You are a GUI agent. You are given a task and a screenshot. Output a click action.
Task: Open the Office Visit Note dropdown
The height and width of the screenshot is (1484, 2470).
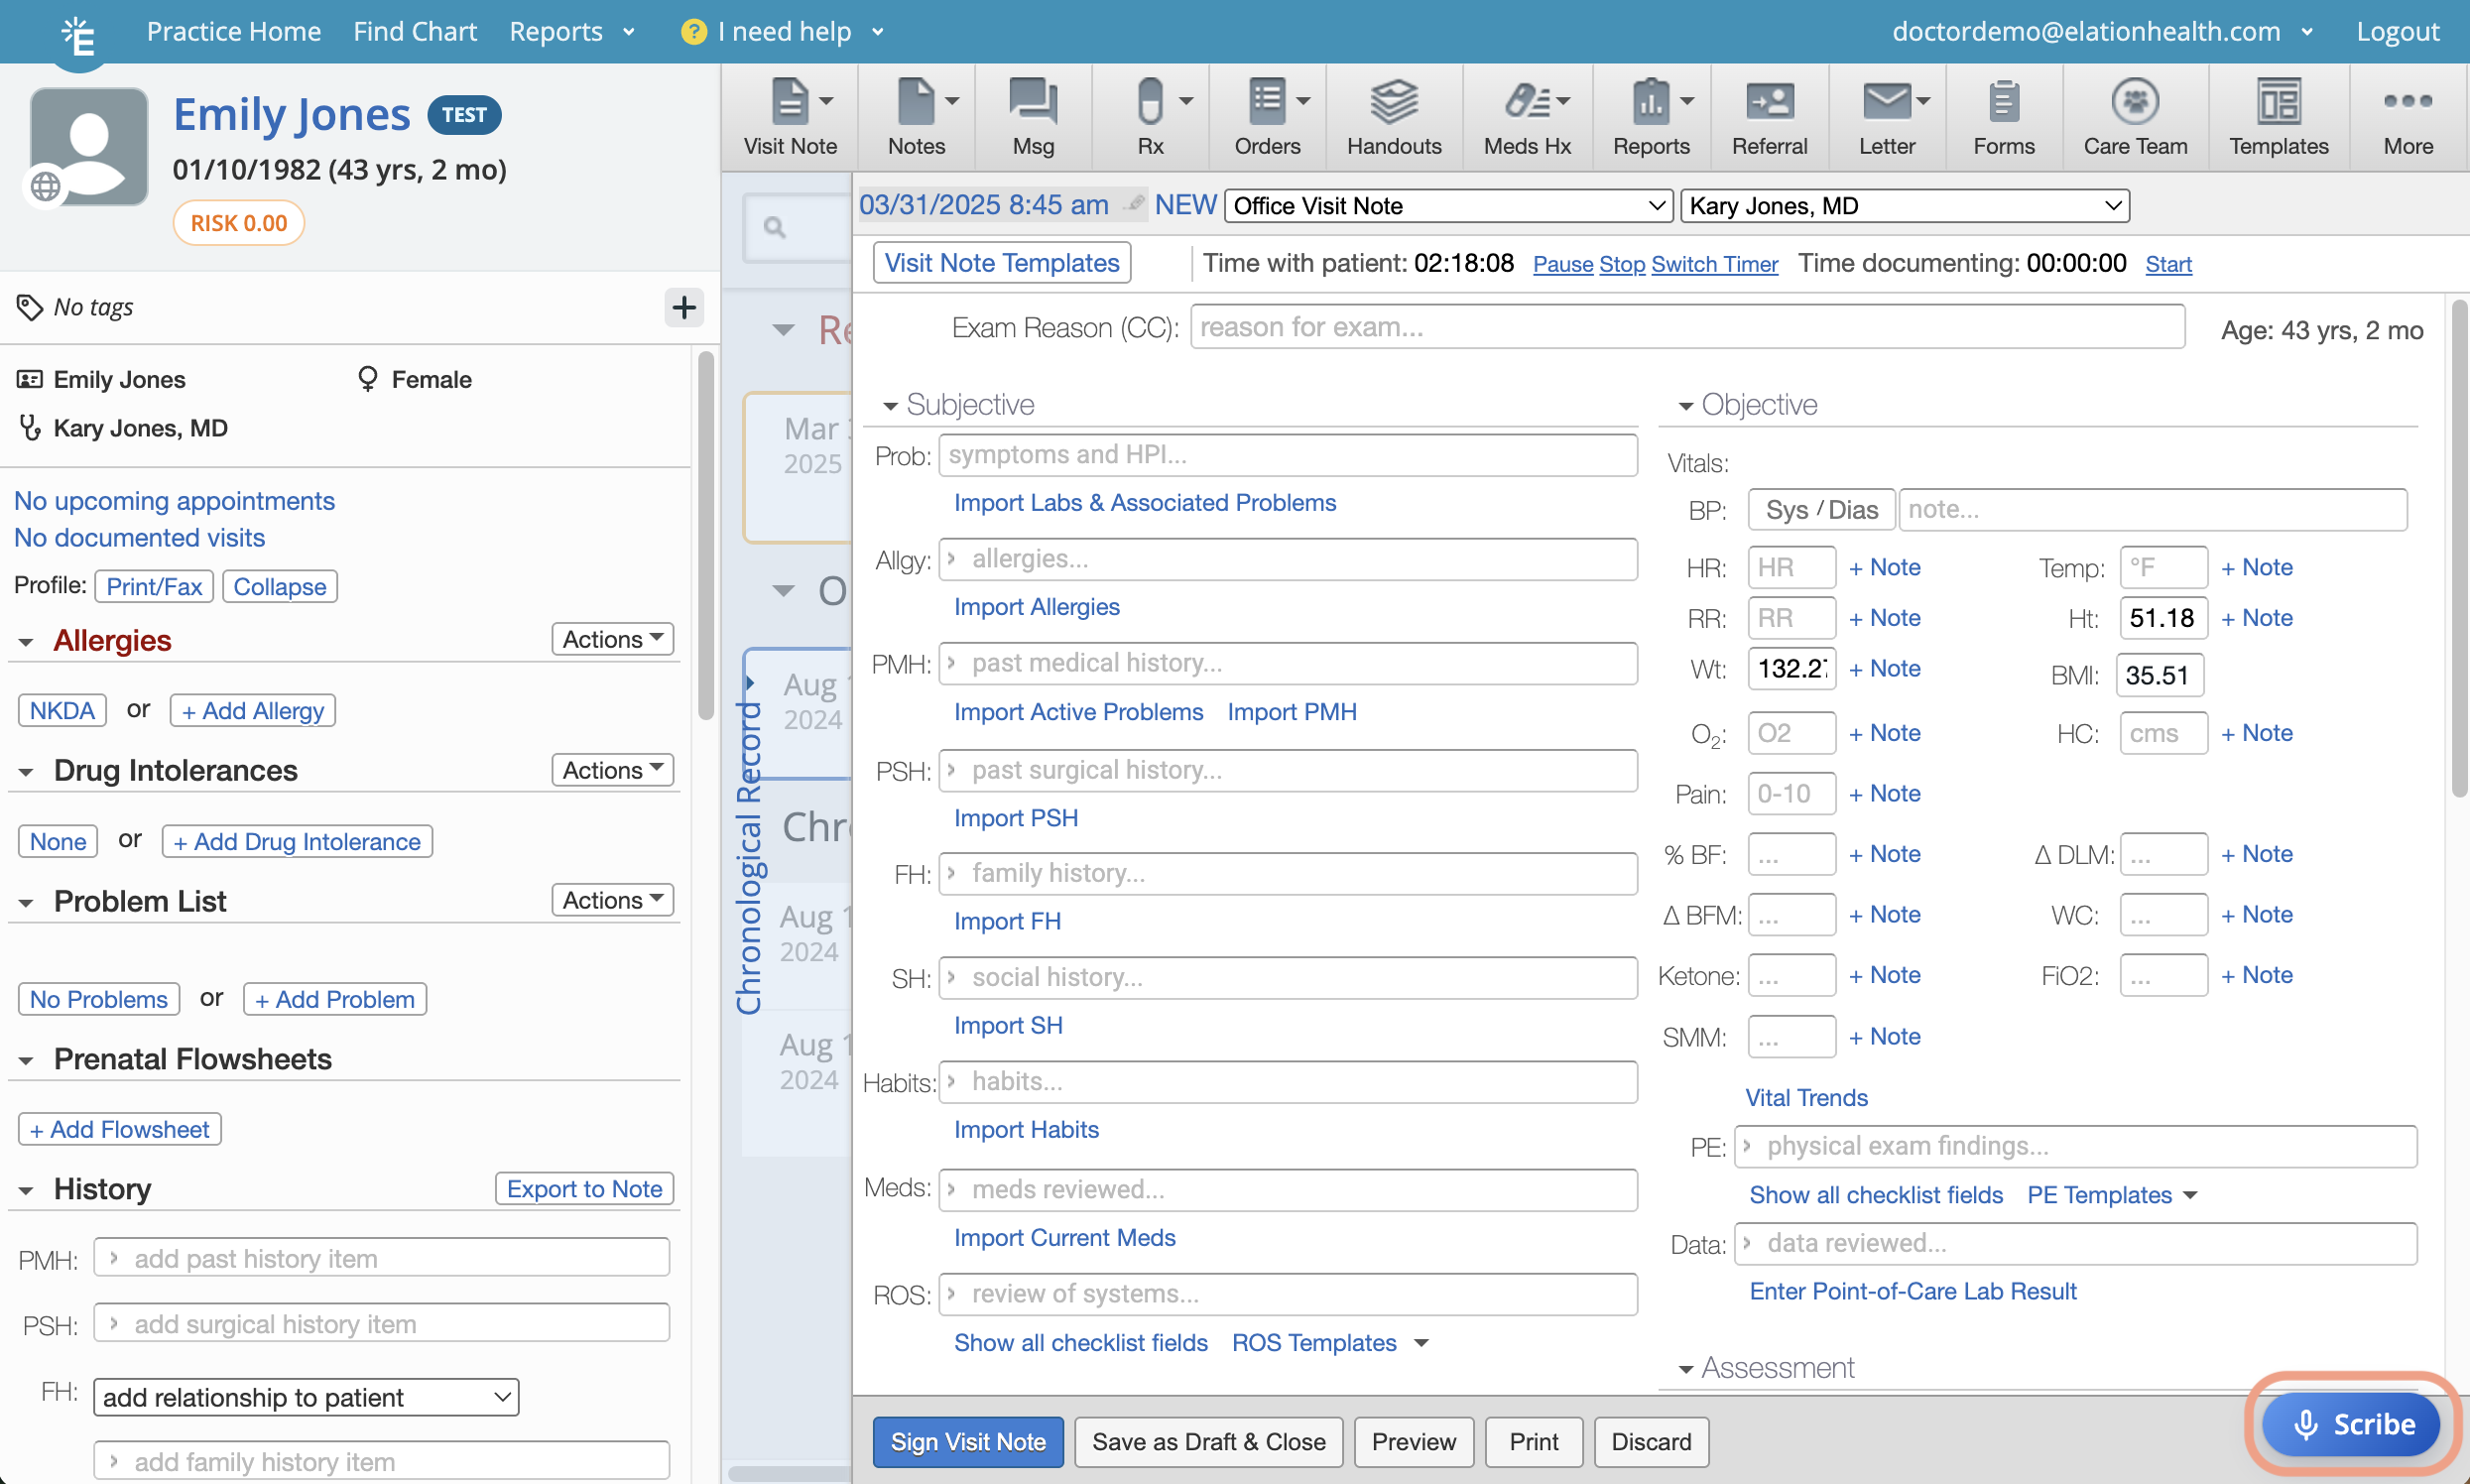[1447, 206]
